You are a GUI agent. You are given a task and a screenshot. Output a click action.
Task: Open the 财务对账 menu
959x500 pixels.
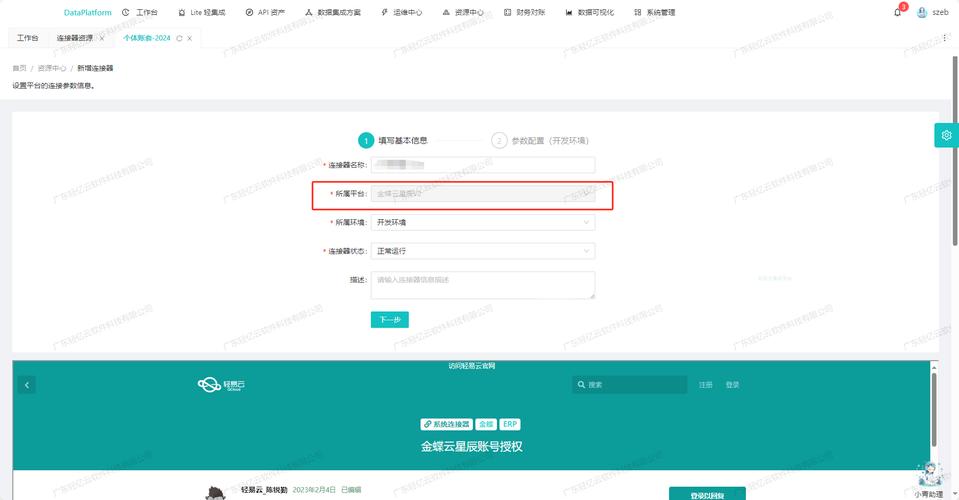point(525,12)
